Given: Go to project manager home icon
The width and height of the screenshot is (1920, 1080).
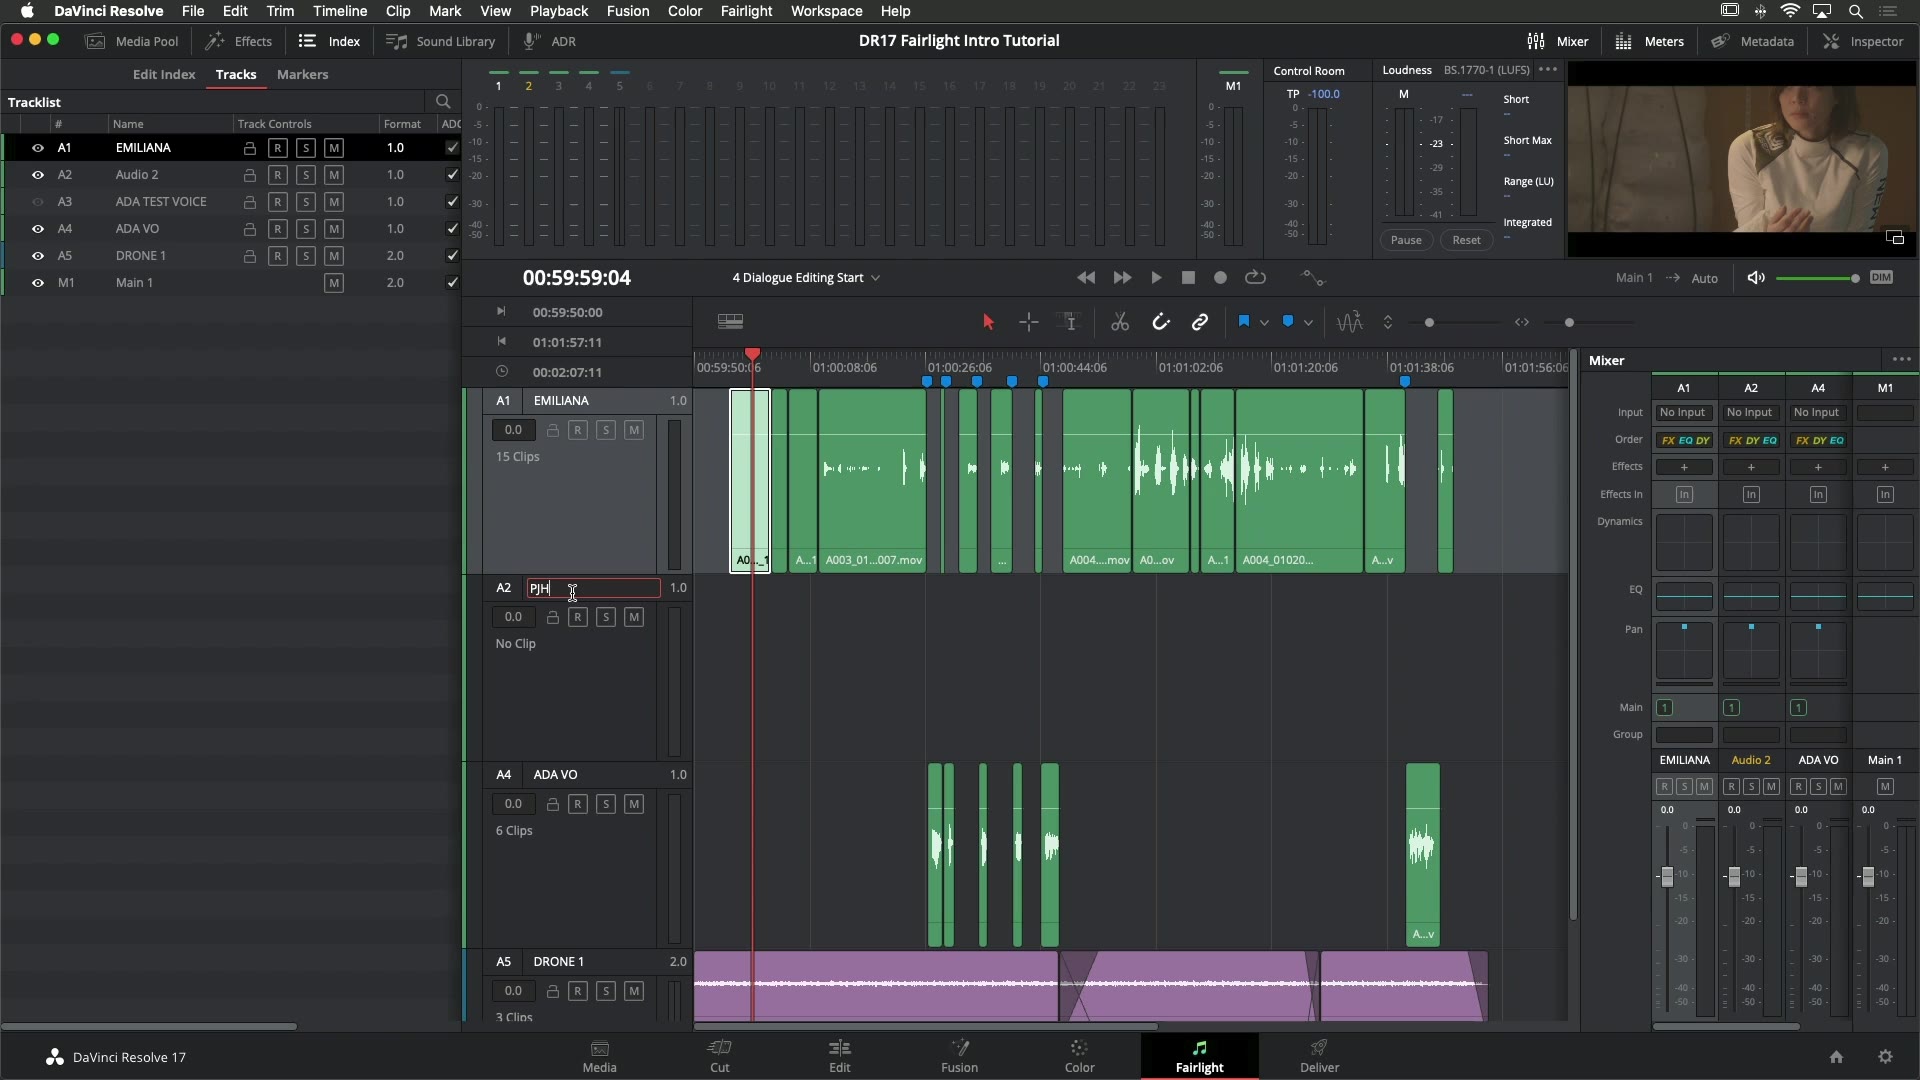Looking at the screenshot, I should coord(1836,1057).
